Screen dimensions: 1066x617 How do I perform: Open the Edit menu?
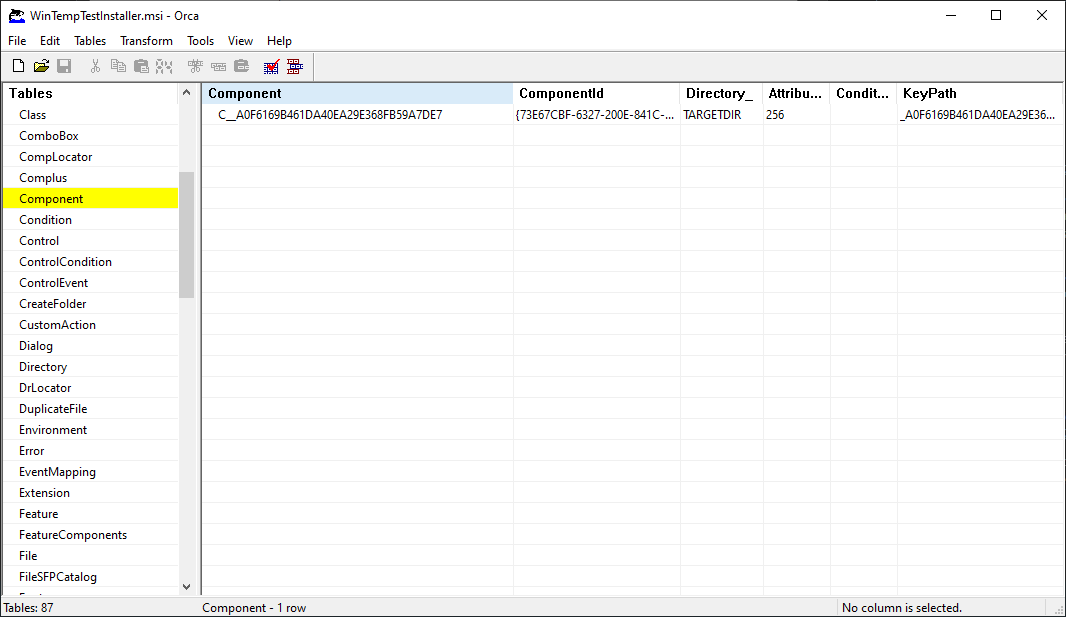50,41
